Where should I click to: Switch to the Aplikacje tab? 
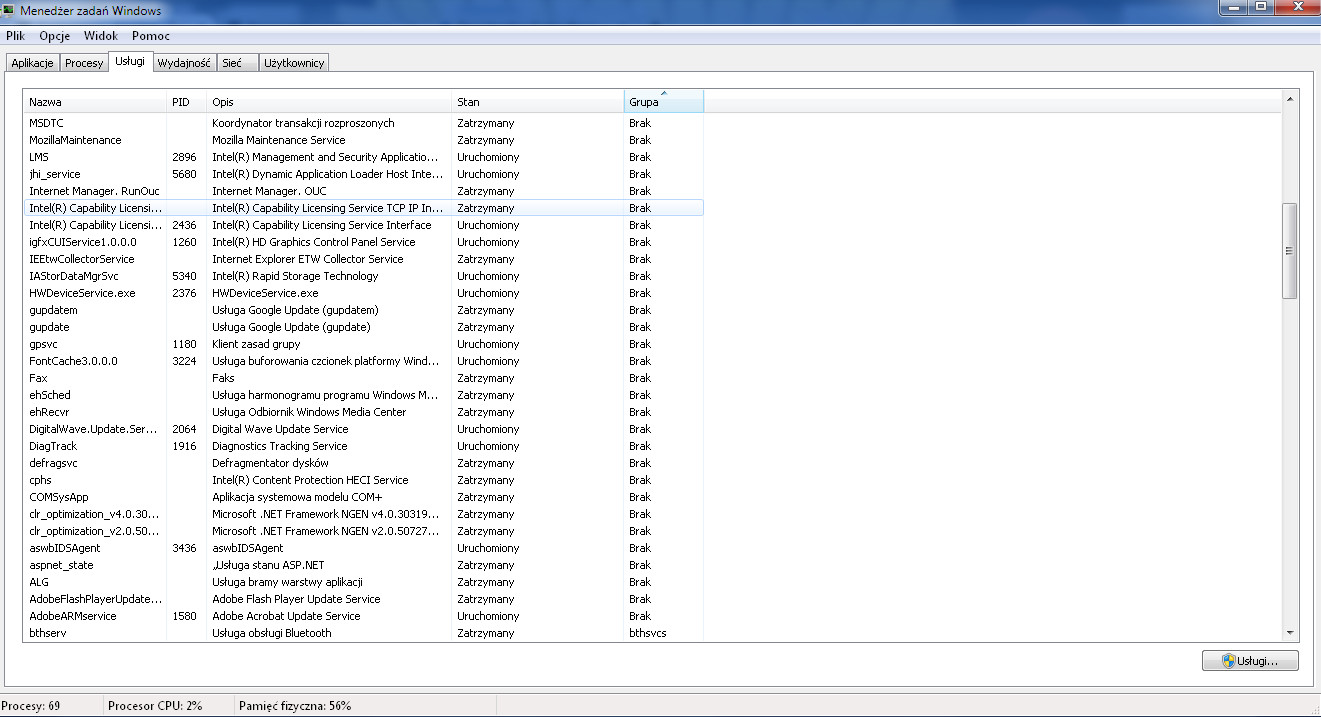point(32,63)
